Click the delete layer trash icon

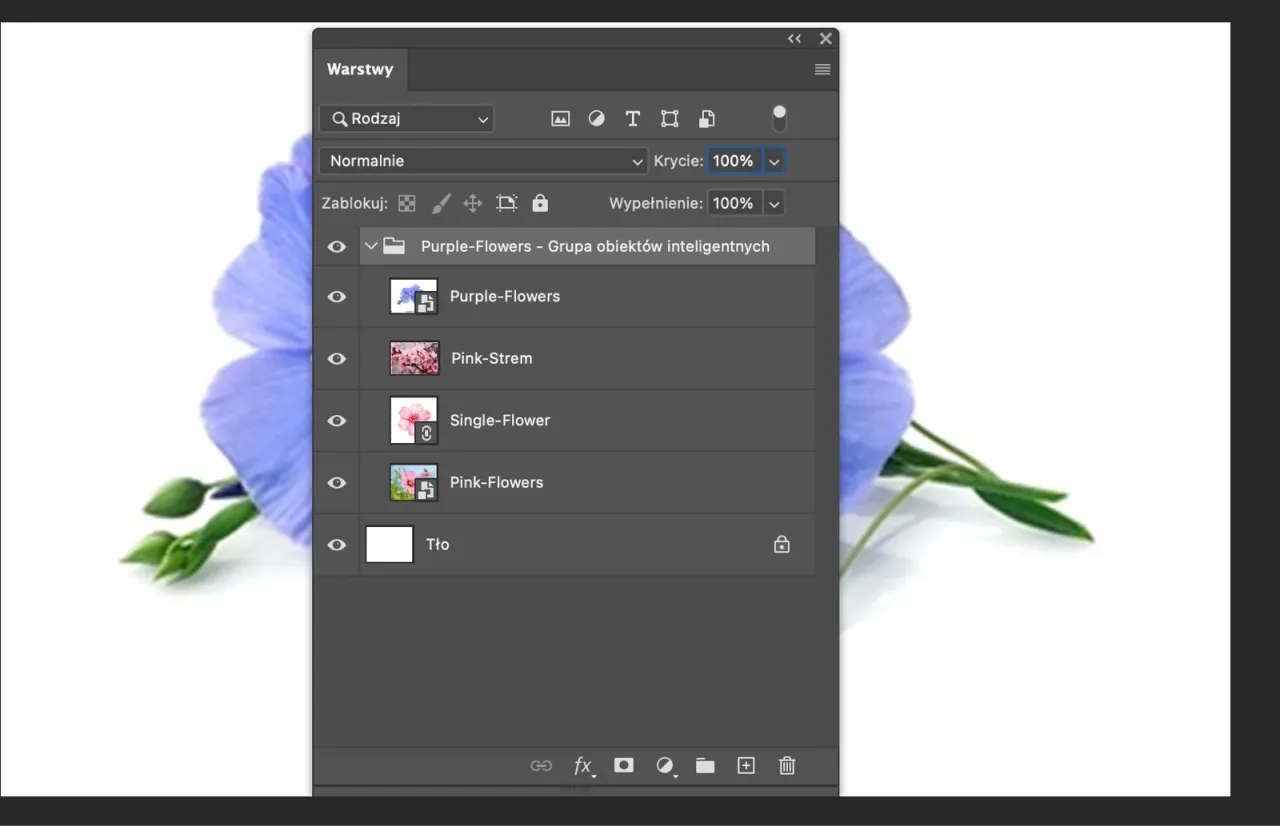pyautogui.click(x=787, y=765)
